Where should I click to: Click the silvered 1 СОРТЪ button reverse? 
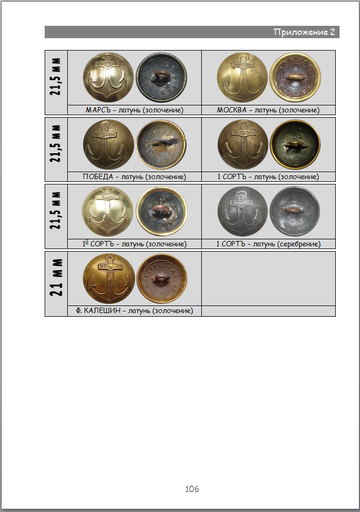point(295,212)
